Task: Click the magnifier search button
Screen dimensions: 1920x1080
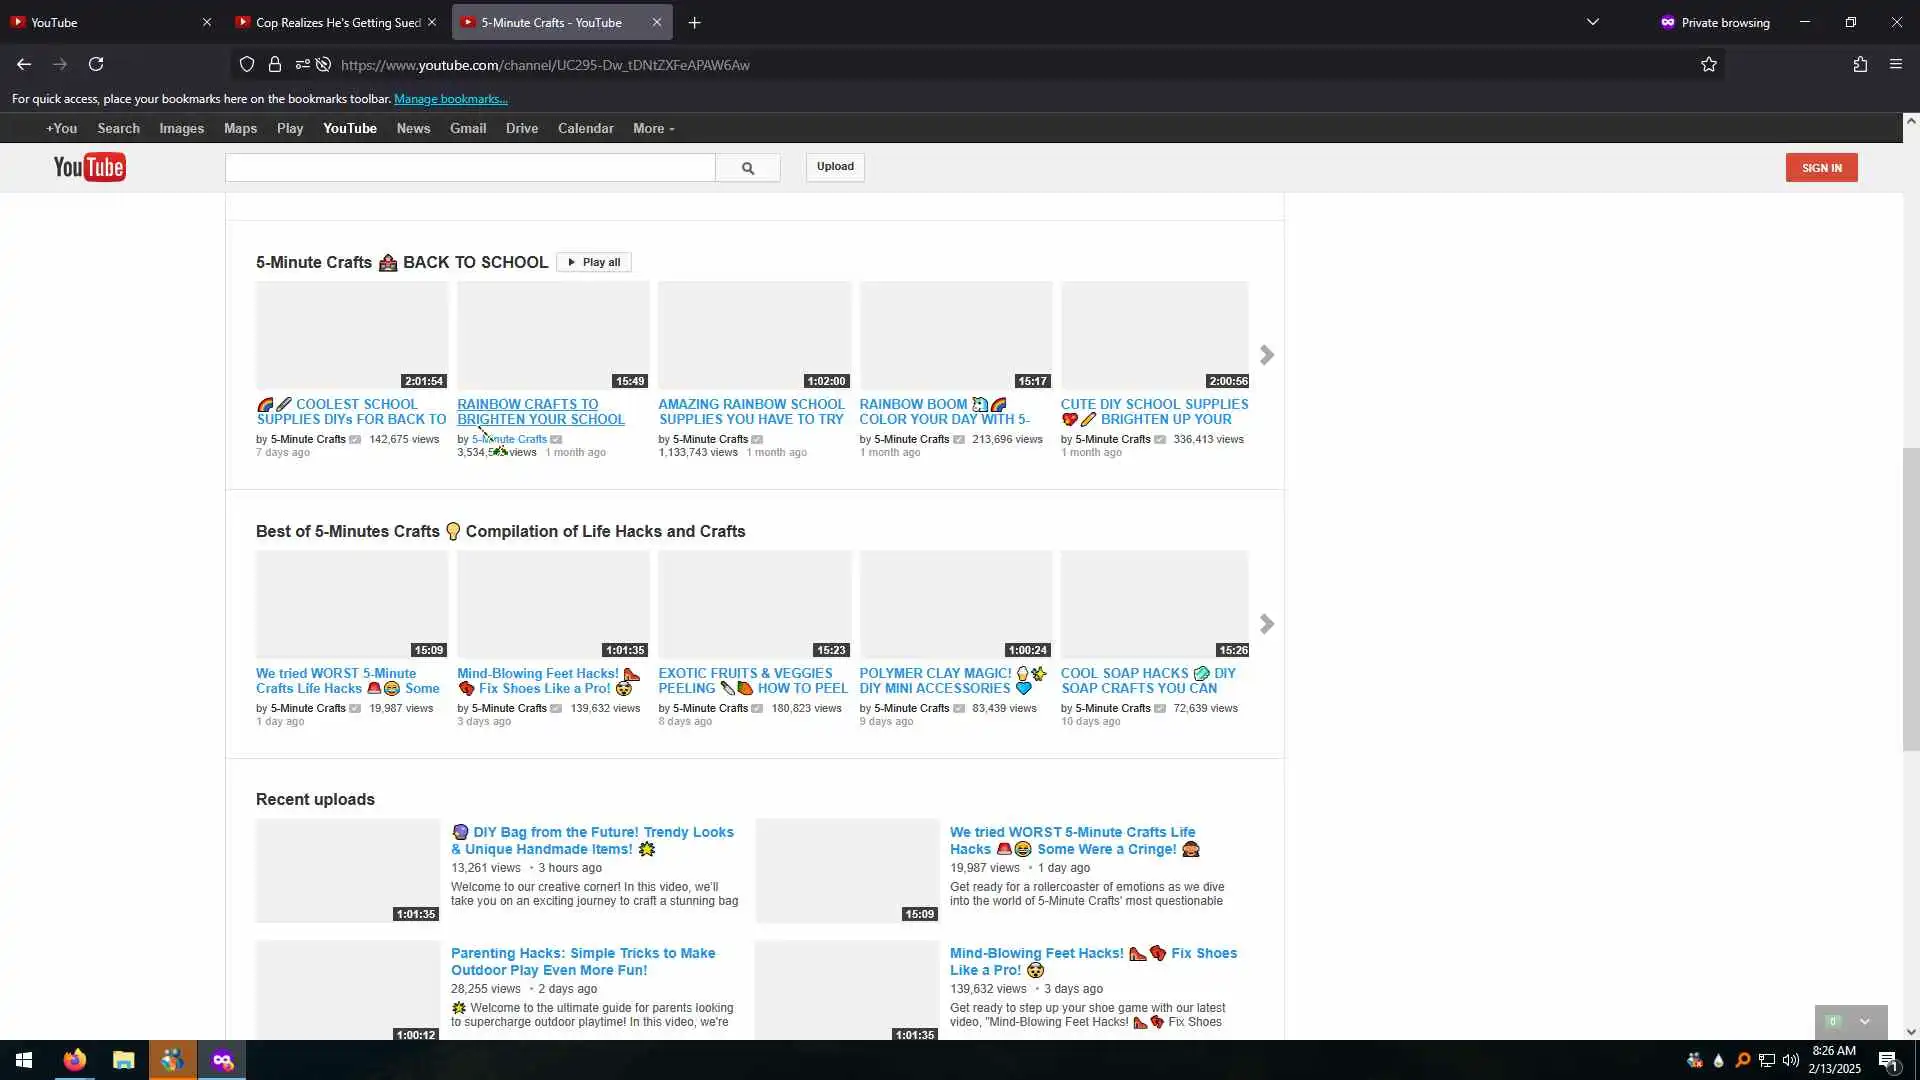Action: [747, 168]
